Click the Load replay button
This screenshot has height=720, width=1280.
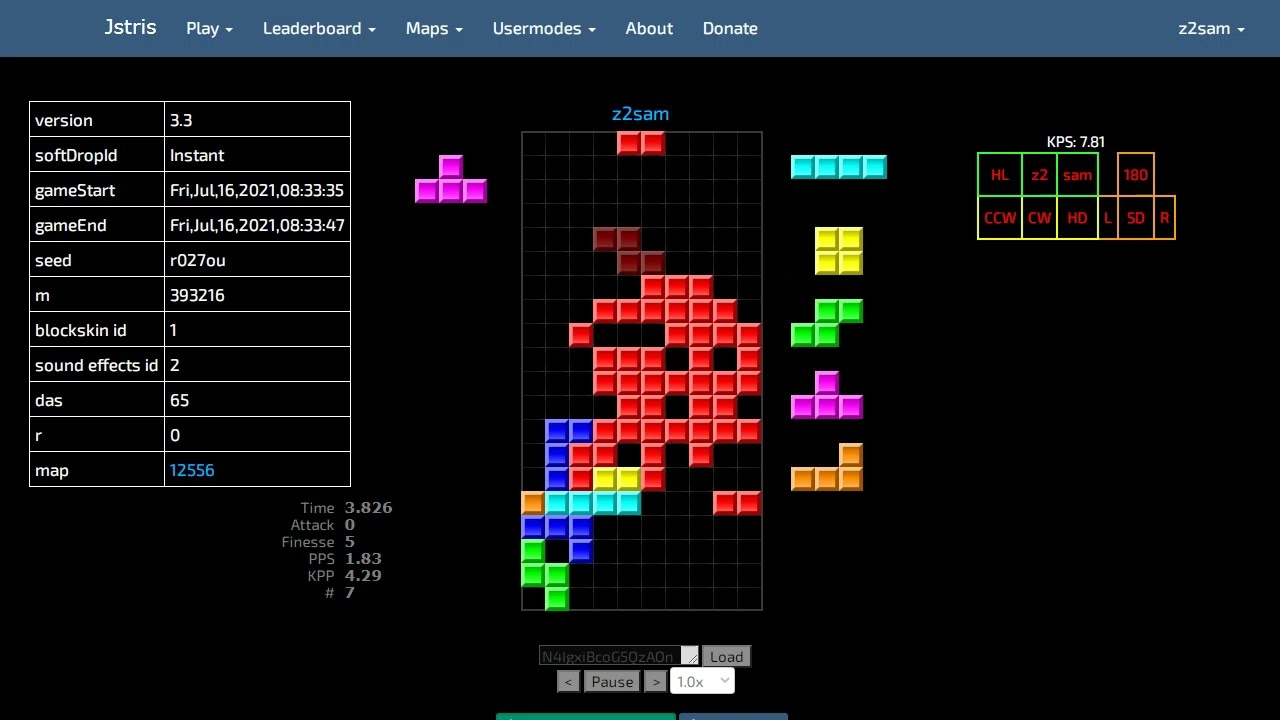pos(727,657)
